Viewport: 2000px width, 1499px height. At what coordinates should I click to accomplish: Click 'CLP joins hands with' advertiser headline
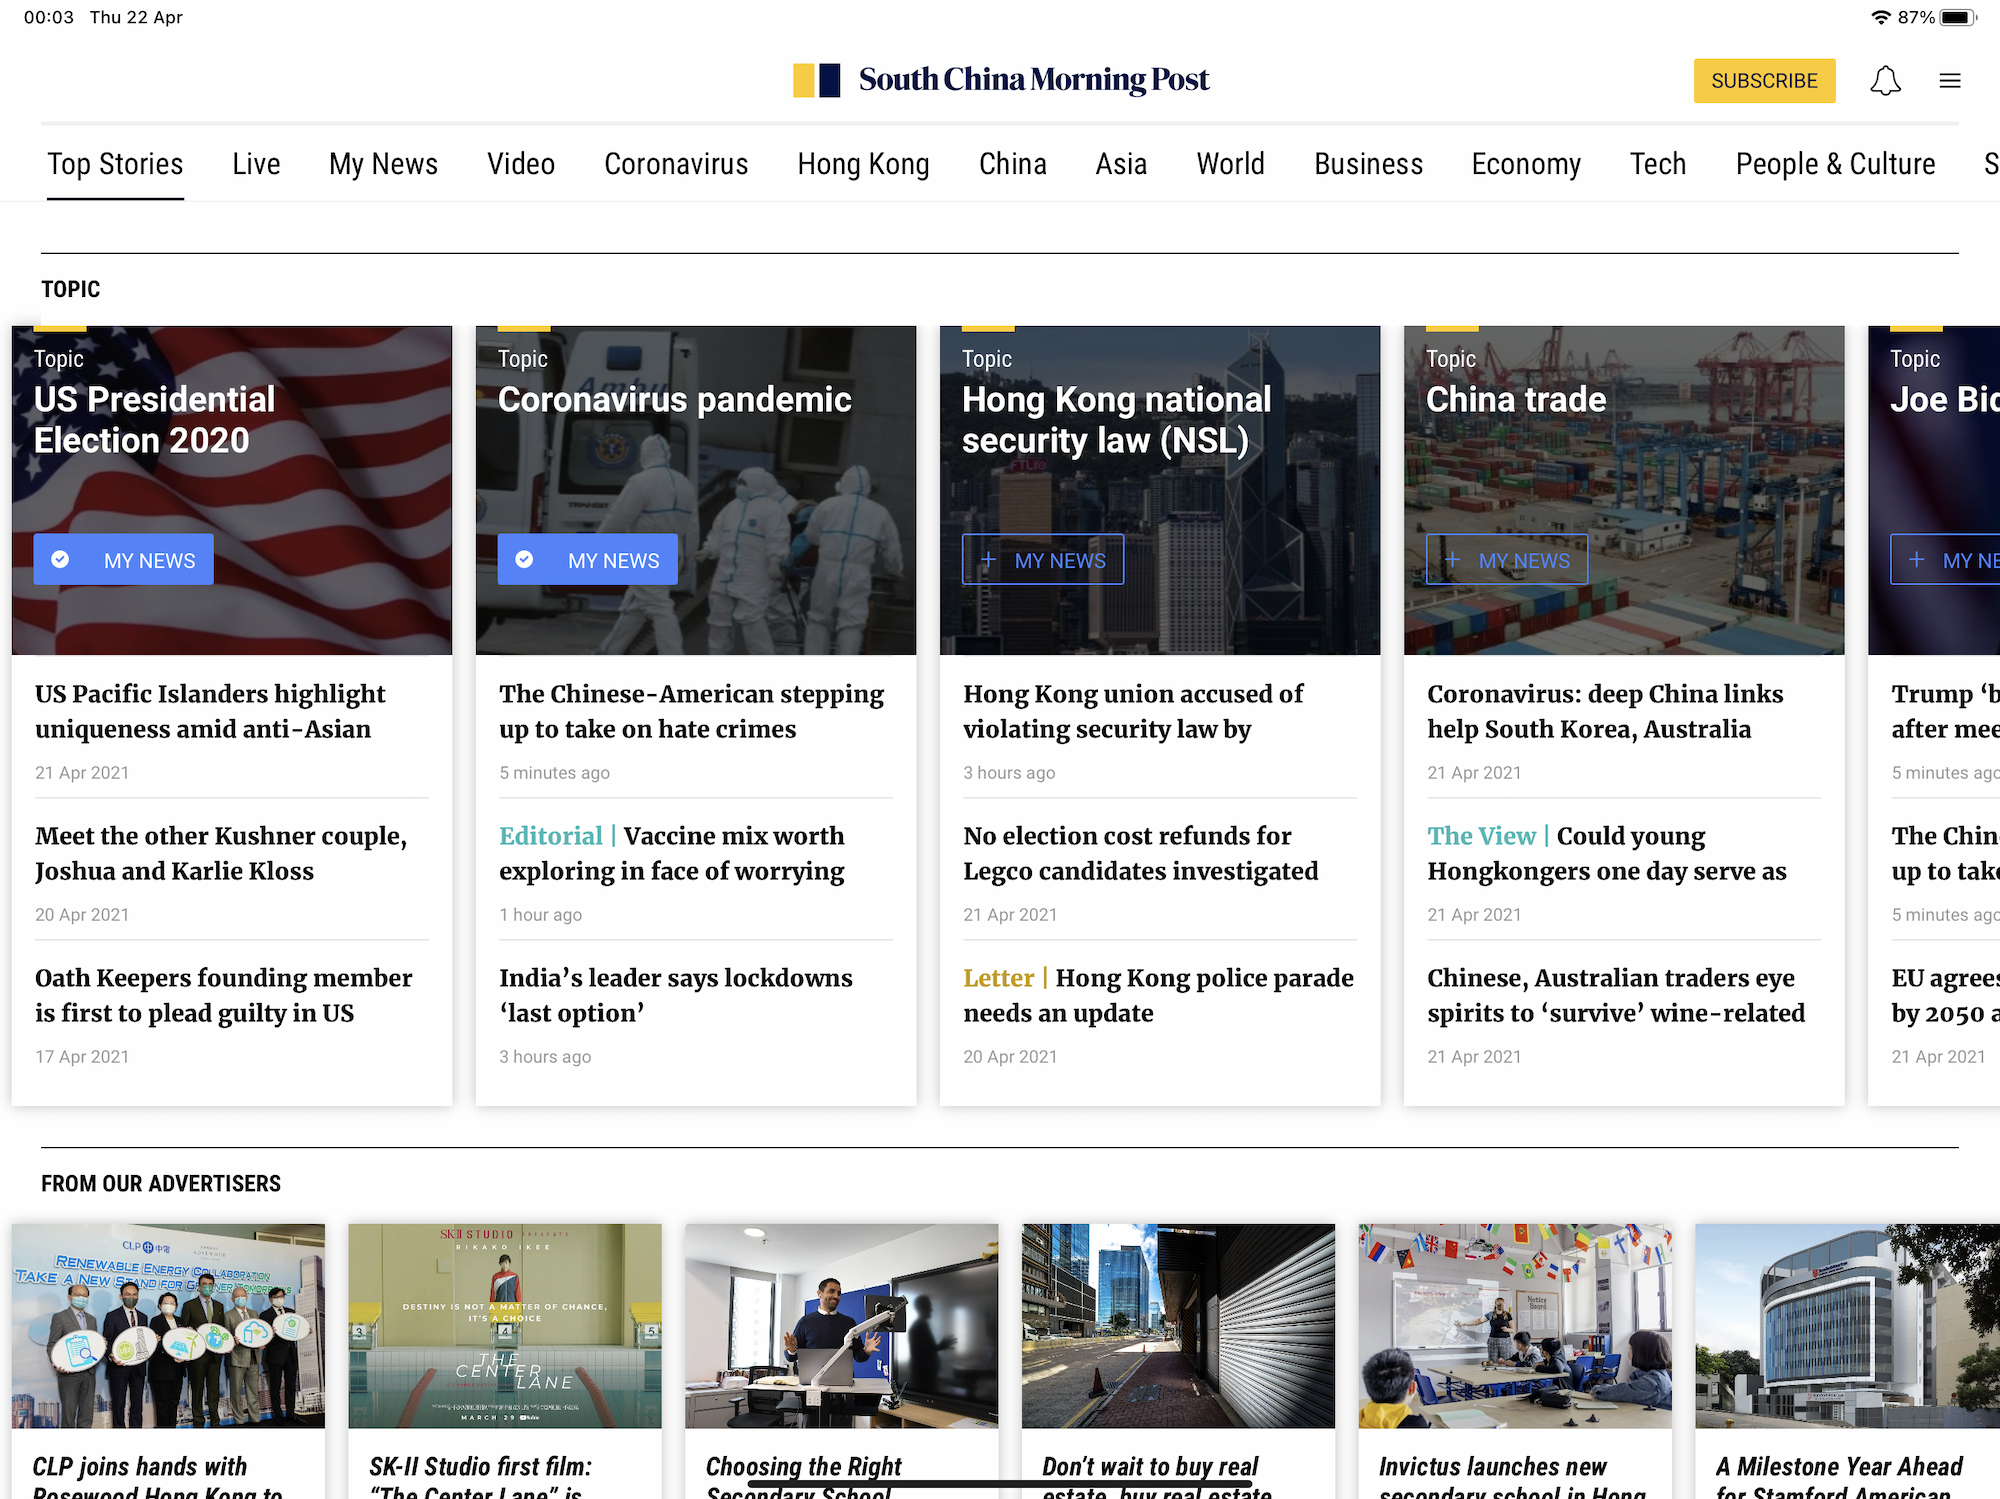[x=158, y=1475]
